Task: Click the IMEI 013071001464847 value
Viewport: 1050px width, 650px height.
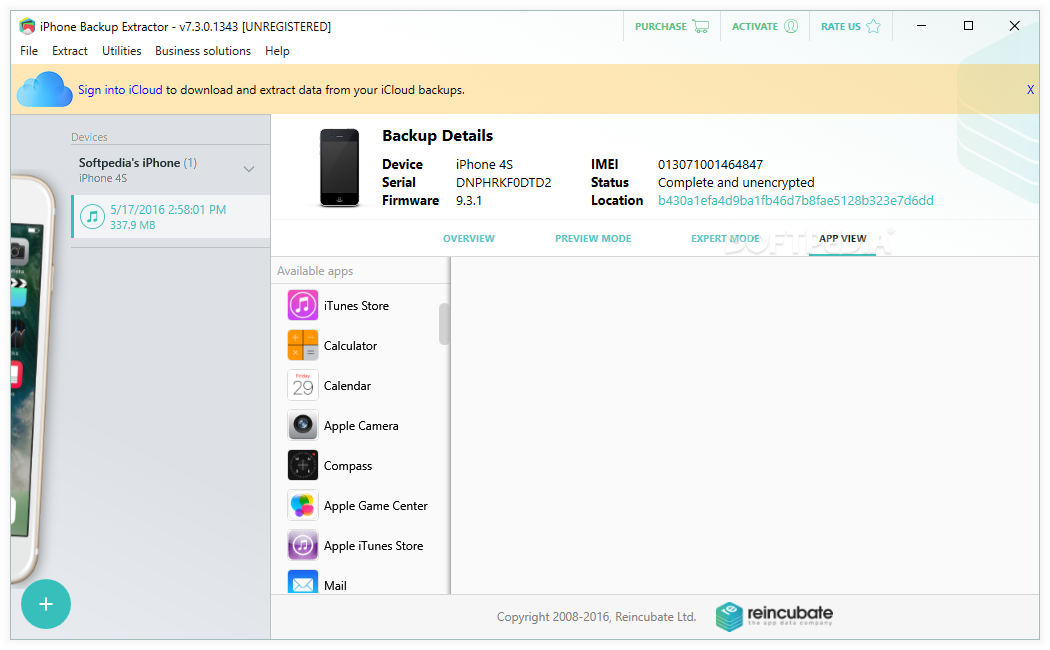Action: coord(710,164)
